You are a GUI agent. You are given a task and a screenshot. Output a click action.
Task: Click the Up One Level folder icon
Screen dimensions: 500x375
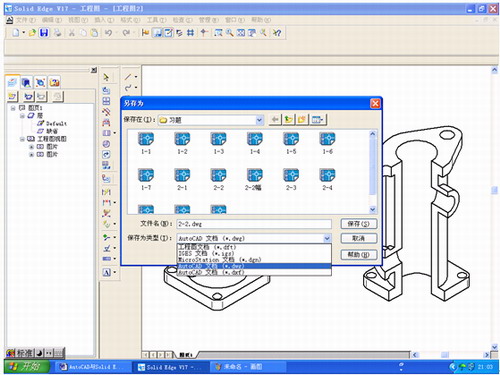pyautogui.click(x=288, y=119)
